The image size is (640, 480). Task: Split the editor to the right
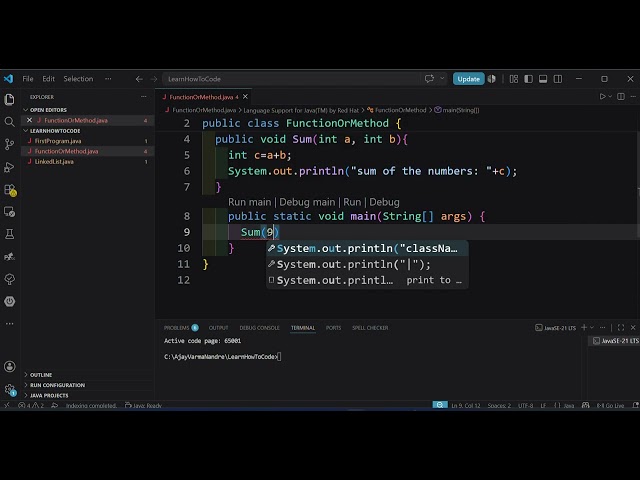(x=621, y=97)
